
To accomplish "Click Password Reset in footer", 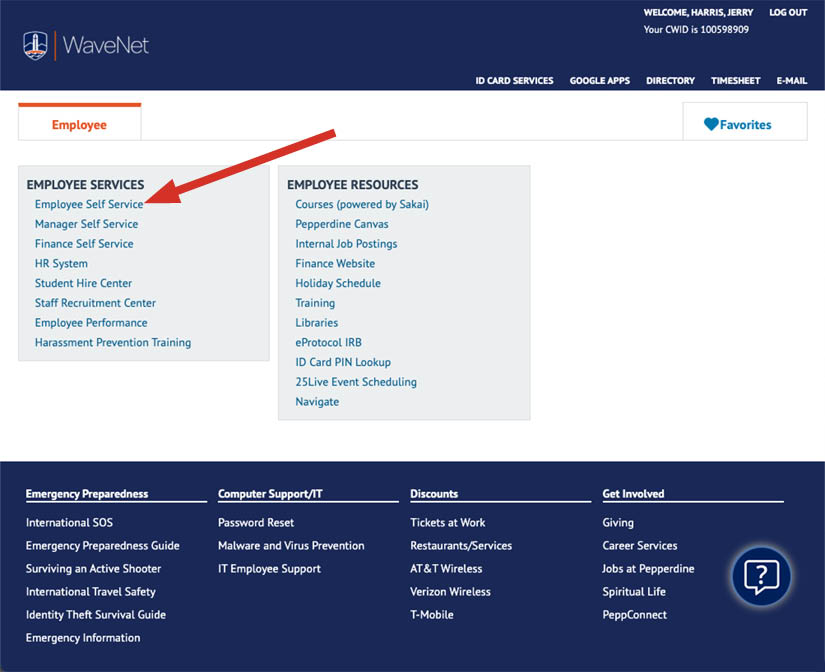I will point(256,522).
